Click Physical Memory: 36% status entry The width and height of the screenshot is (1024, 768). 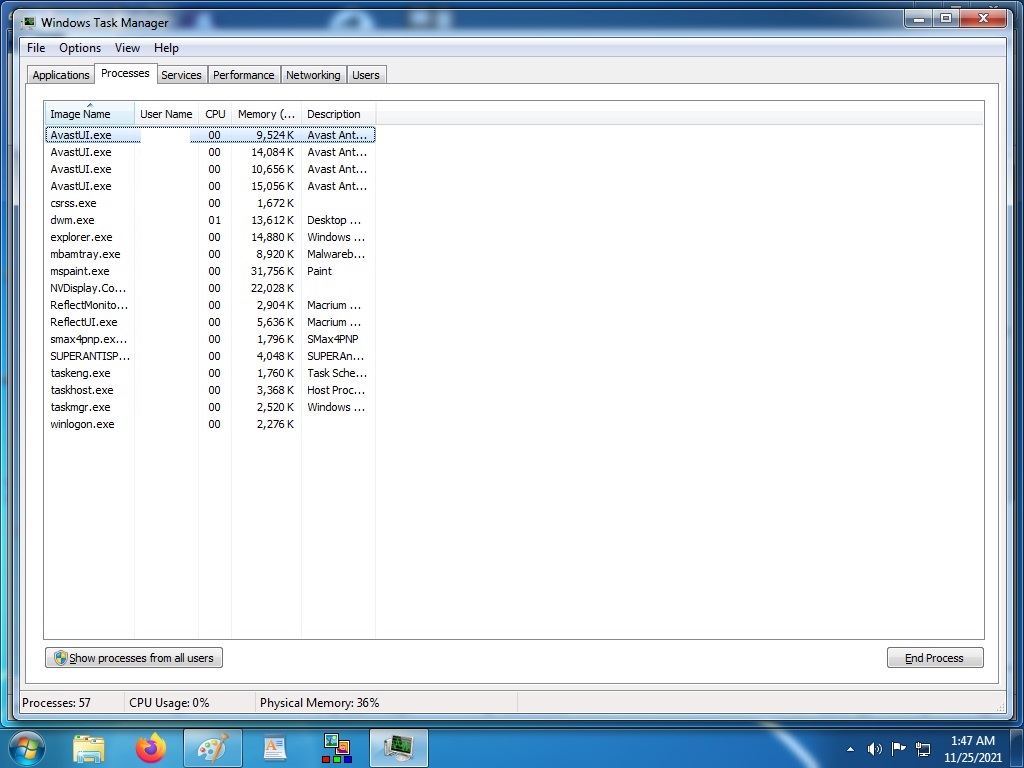point(319,703)
